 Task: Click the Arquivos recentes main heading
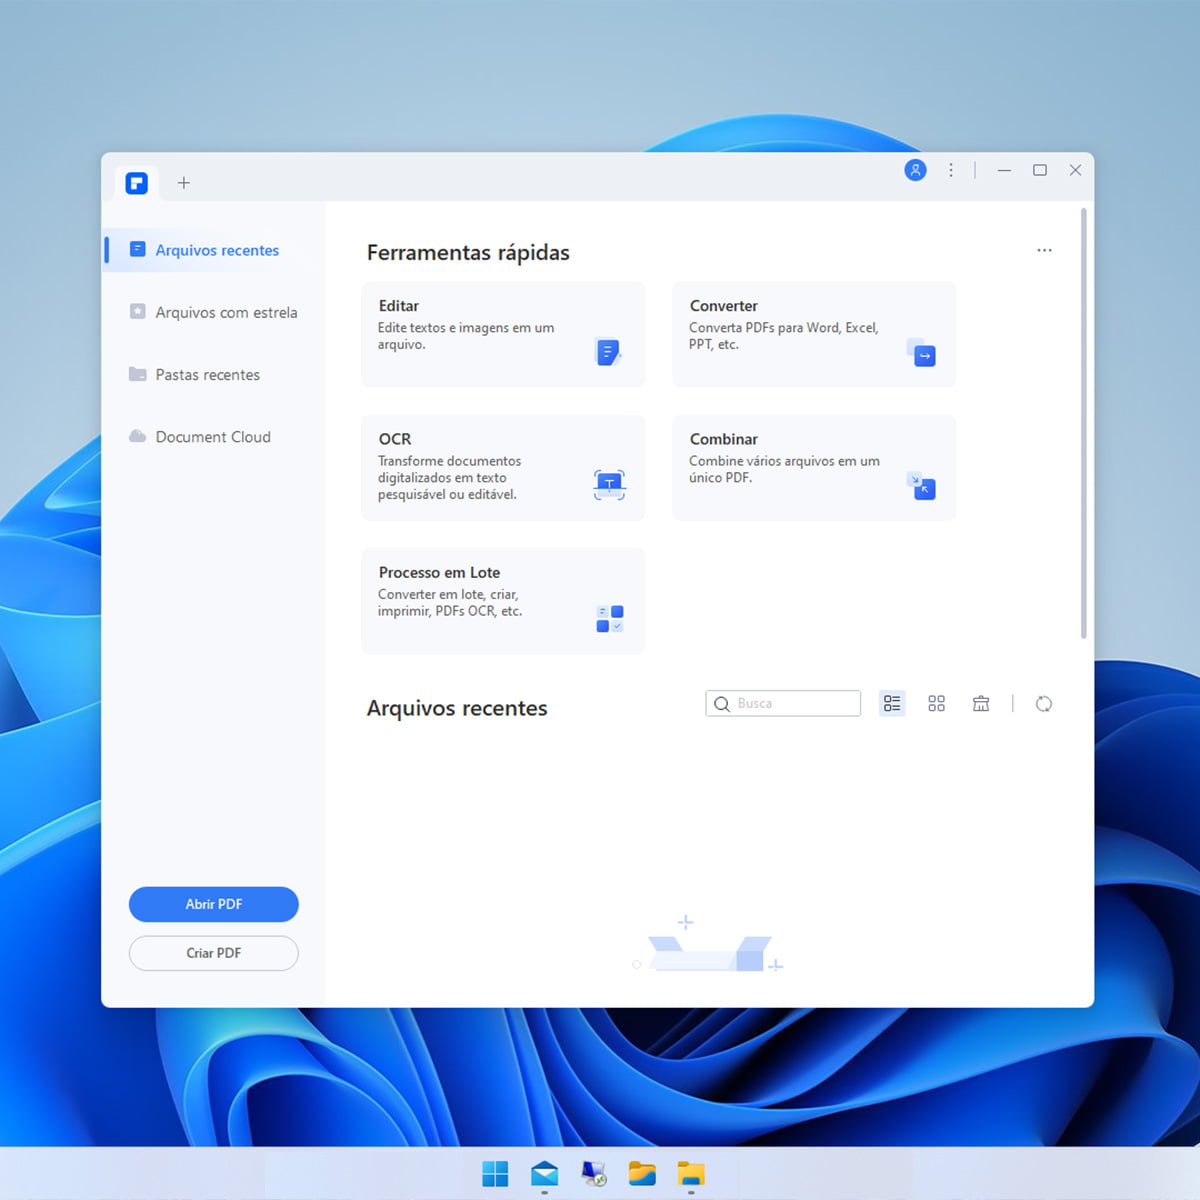pos(457,708)
